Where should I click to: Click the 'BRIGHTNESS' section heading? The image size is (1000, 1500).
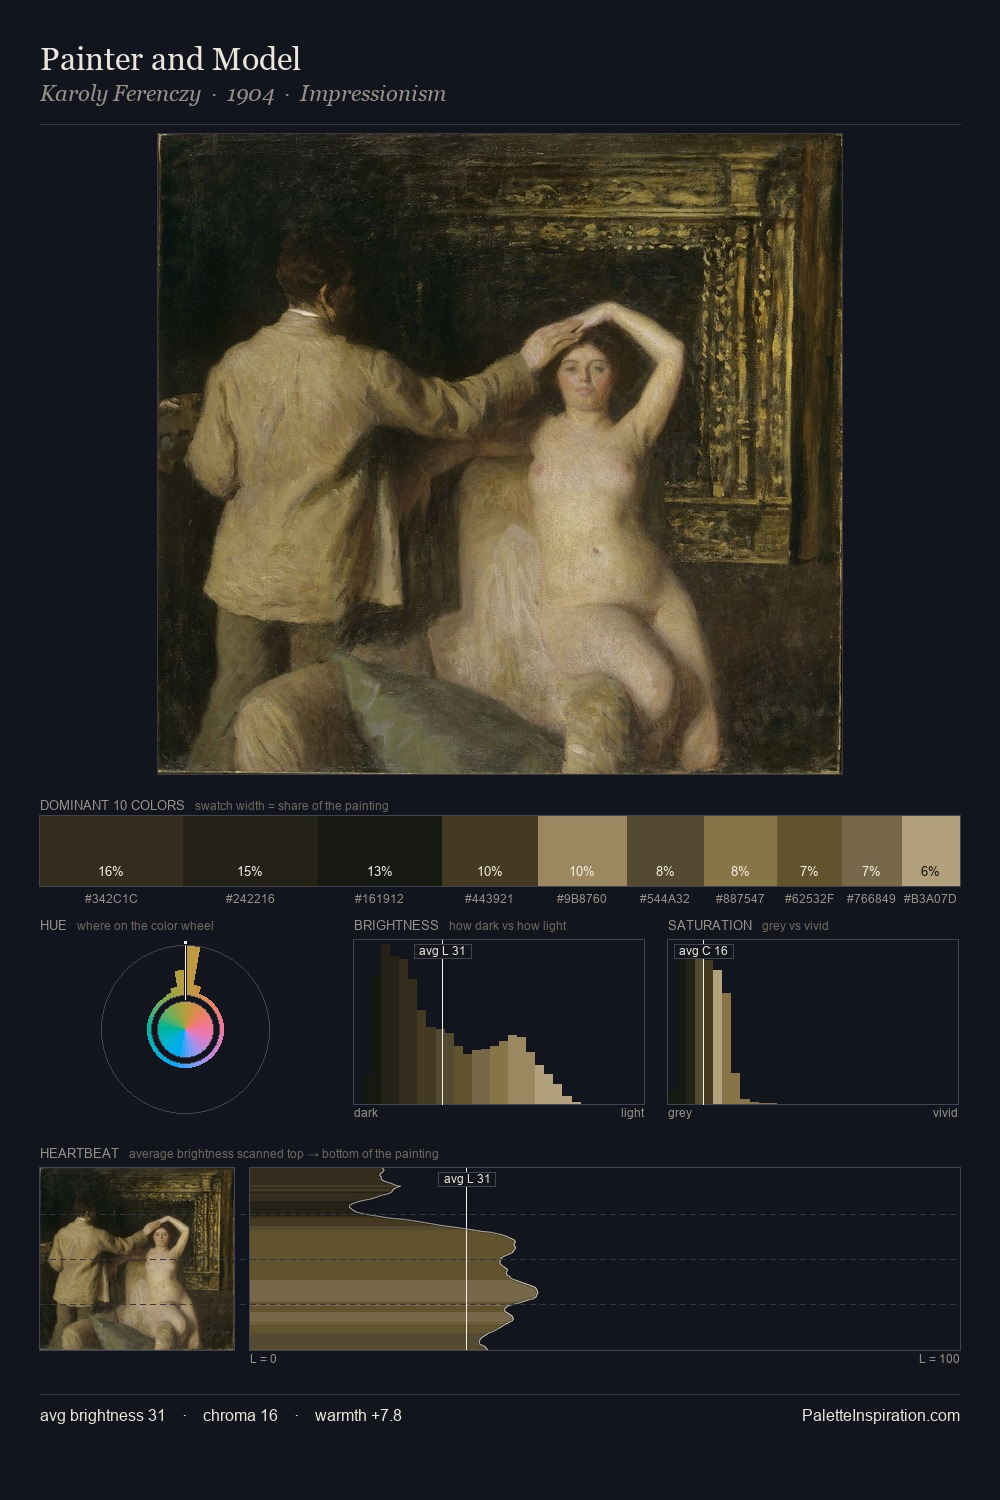click(x=396, y=925)
